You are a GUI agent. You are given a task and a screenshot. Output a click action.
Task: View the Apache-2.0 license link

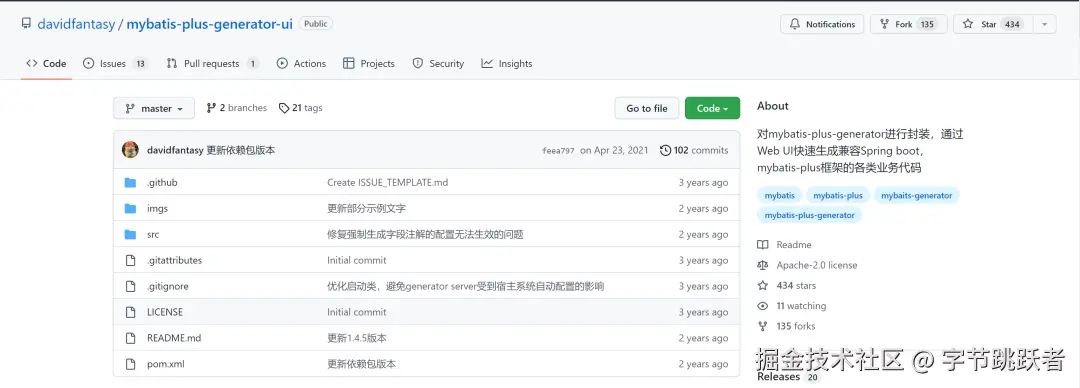pos(807,265)
